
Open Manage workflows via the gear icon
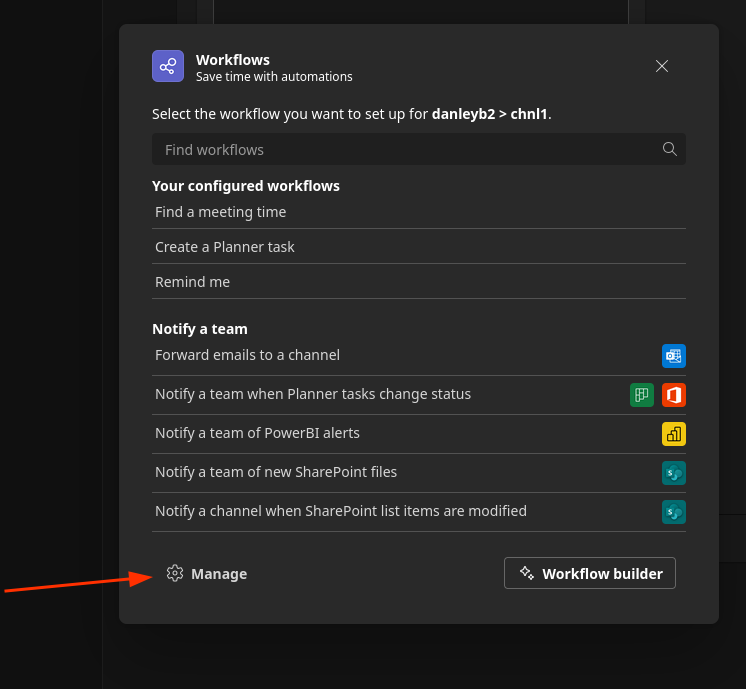point(176,573)
